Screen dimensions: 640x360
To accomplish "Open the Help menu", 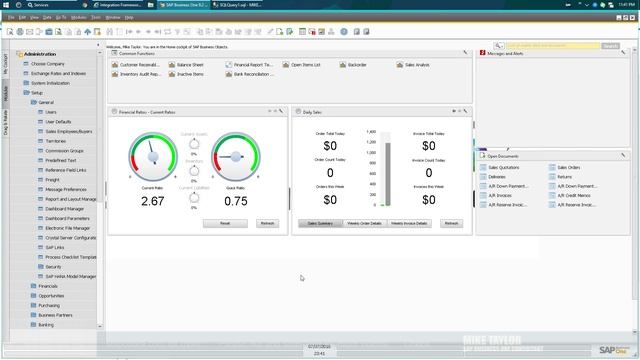I will pos(129,18).
